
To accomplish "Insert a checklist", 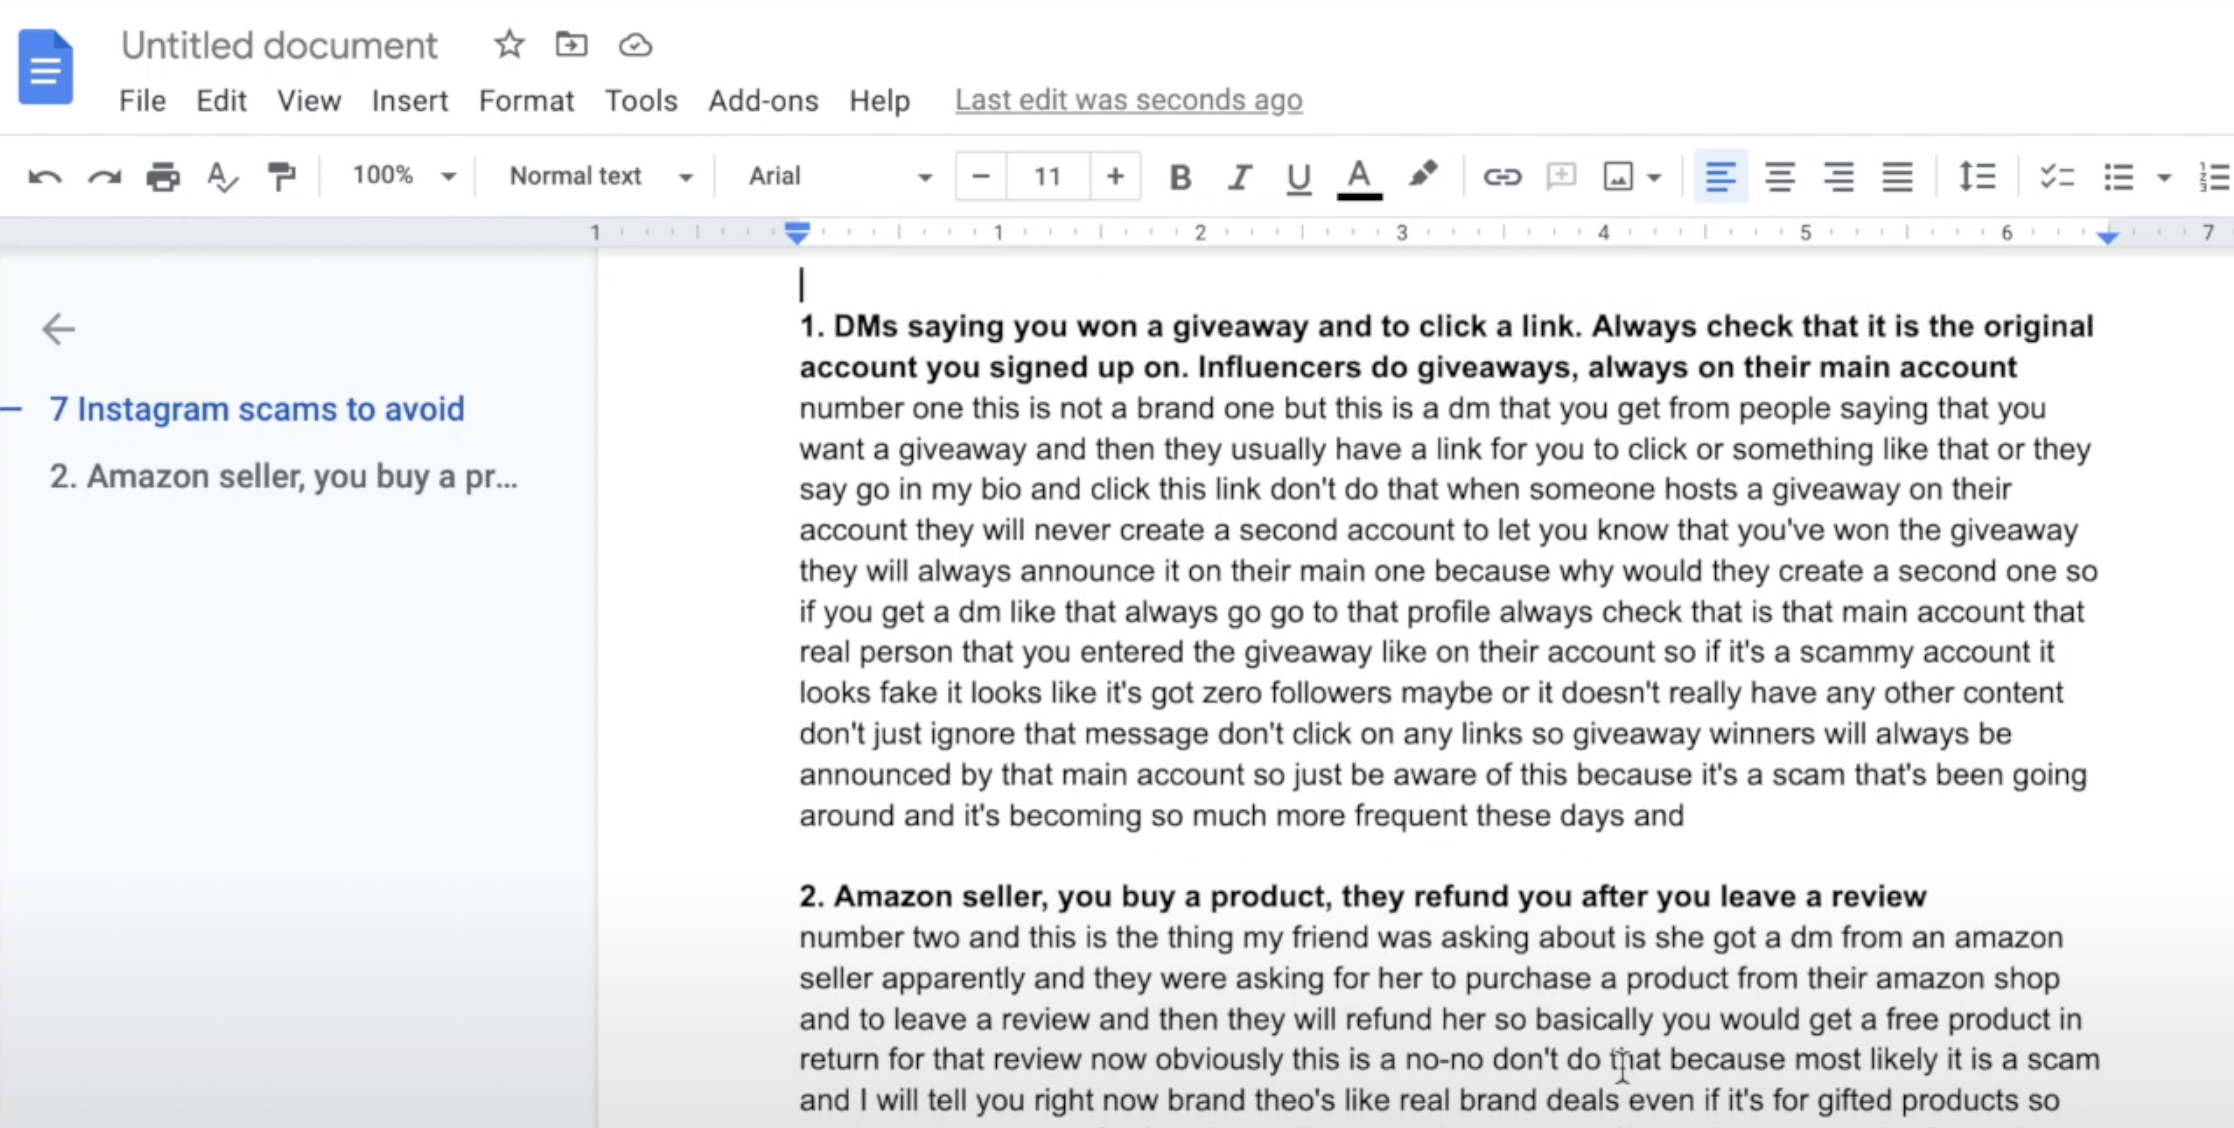I will tap(2057, 177).
